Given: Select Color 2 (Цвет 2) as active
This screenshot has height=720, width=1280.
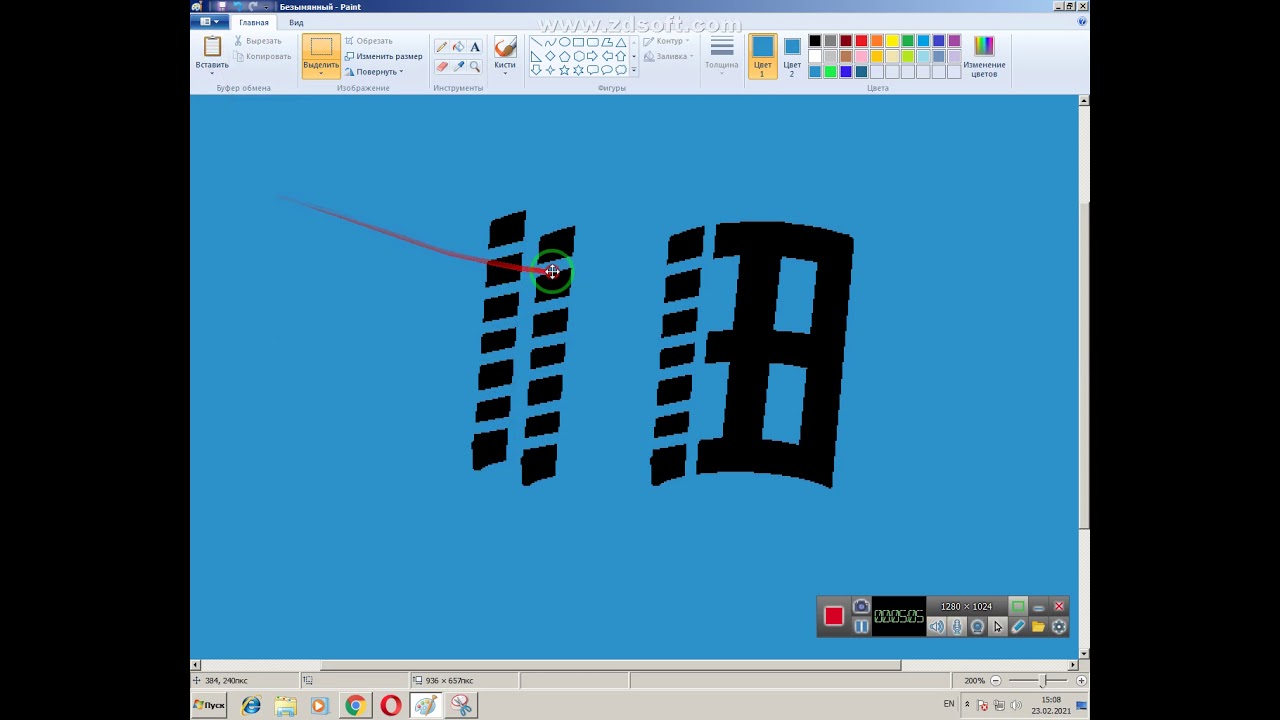Looking at the screenshot, I should coord(792,56).
